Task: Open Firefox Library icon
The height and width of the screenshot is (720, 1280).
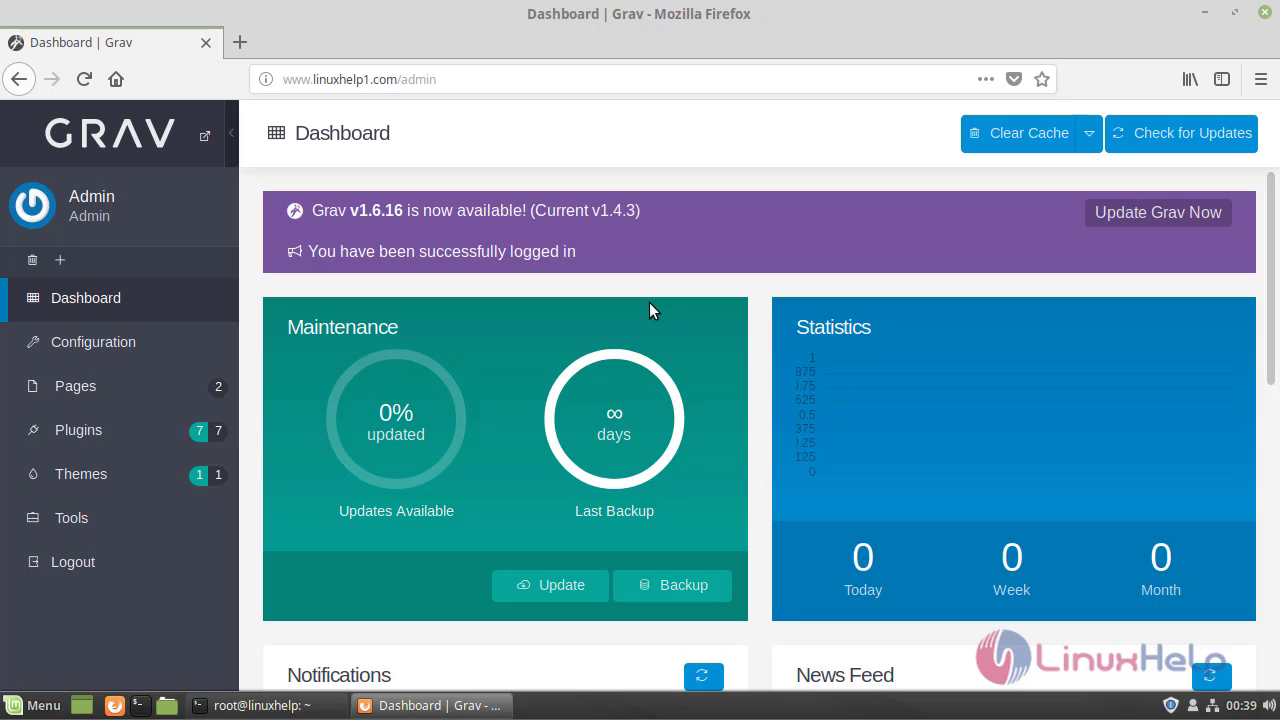Action: pyautogui.click(x=1190, y=79)
